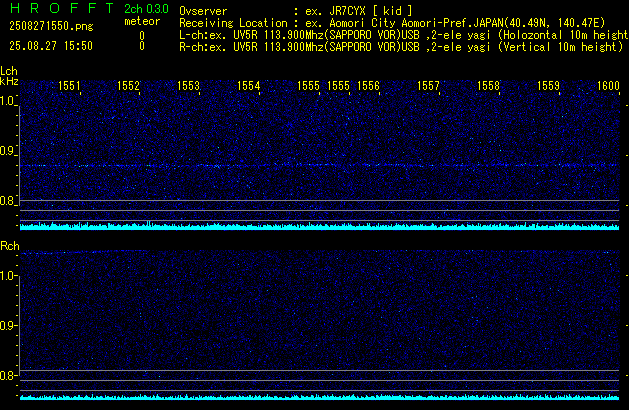The image size is (629, 410).
Task: Click the 1559 time marker
Action: coord(548,86)
